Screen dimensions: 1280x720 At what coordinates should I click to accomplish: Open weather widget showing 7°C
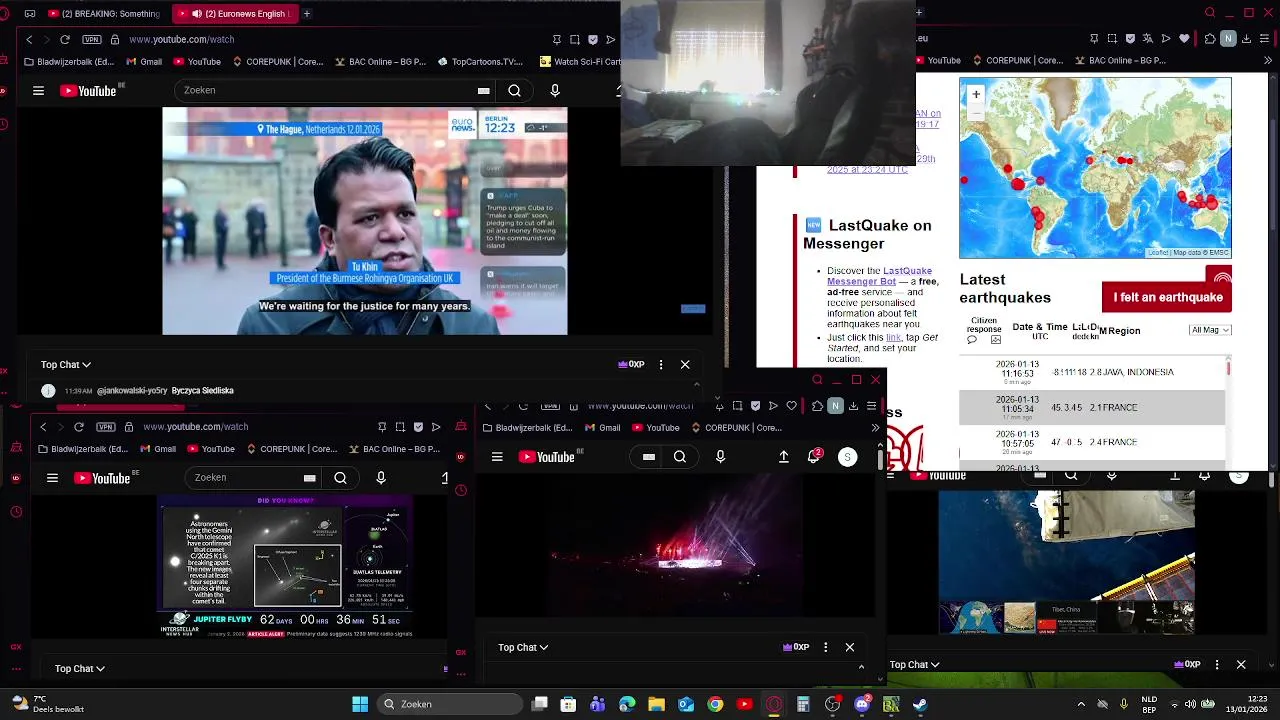tap(47, 704)
